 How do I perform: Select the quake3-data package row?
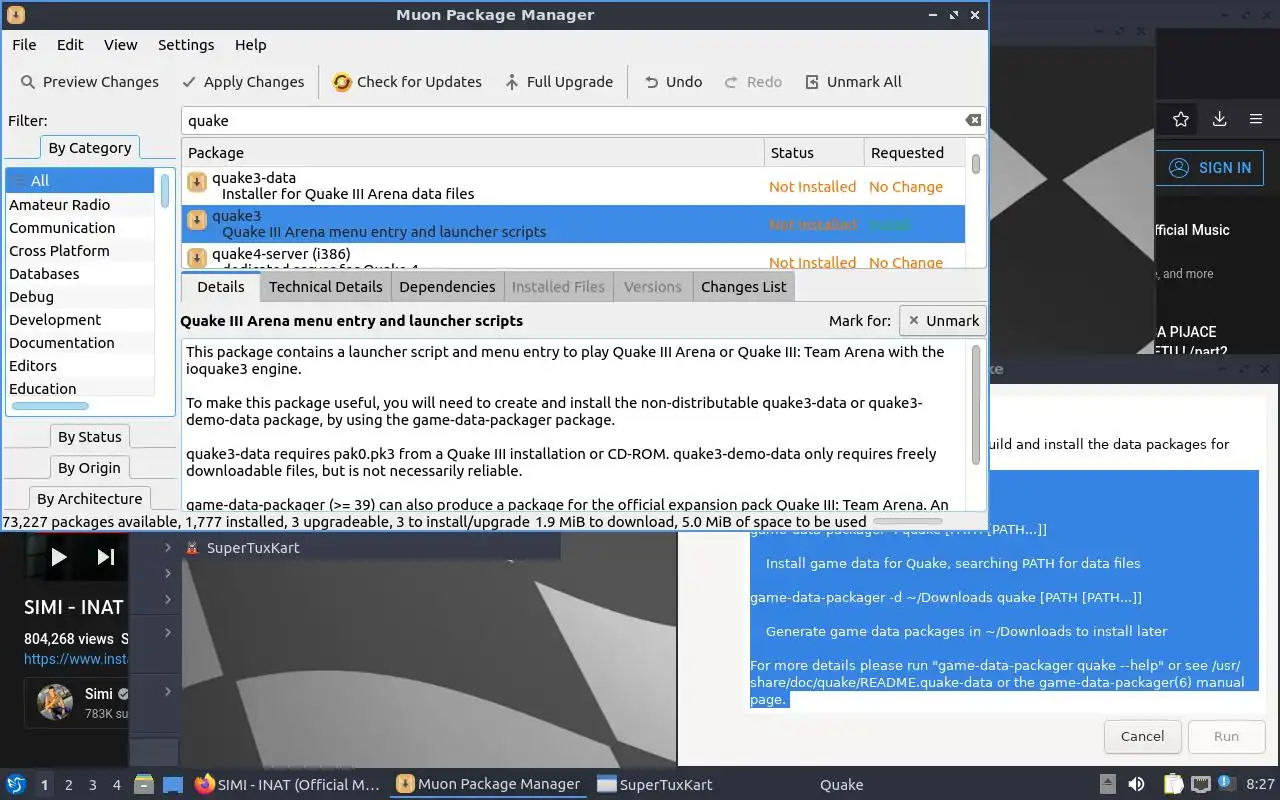click(x=574, y=186)
